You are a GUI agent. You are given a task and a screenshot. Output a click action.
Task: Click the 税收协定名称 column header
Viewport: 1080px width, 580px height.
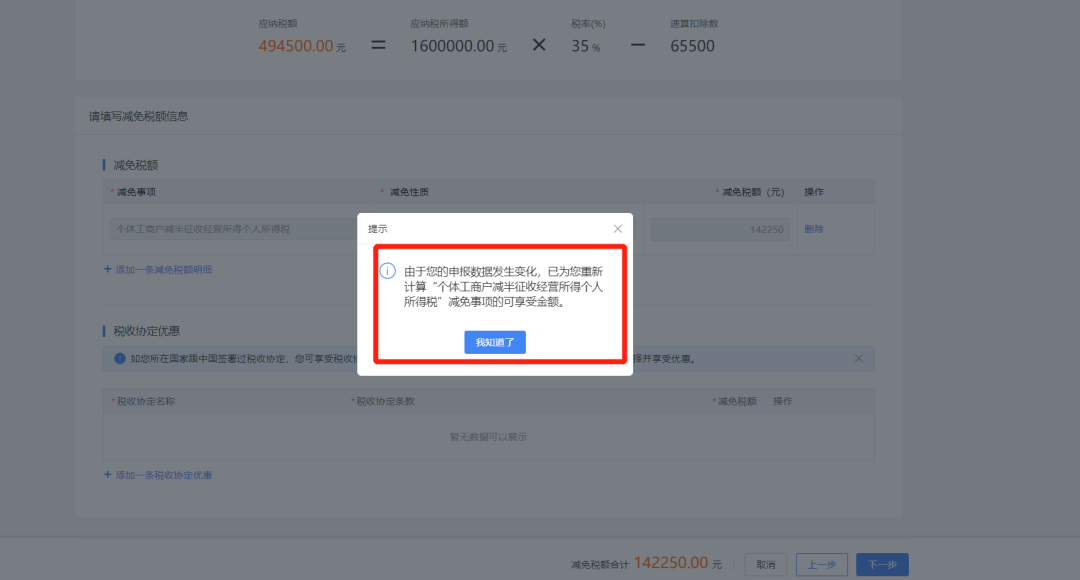[x=146, y=401]
